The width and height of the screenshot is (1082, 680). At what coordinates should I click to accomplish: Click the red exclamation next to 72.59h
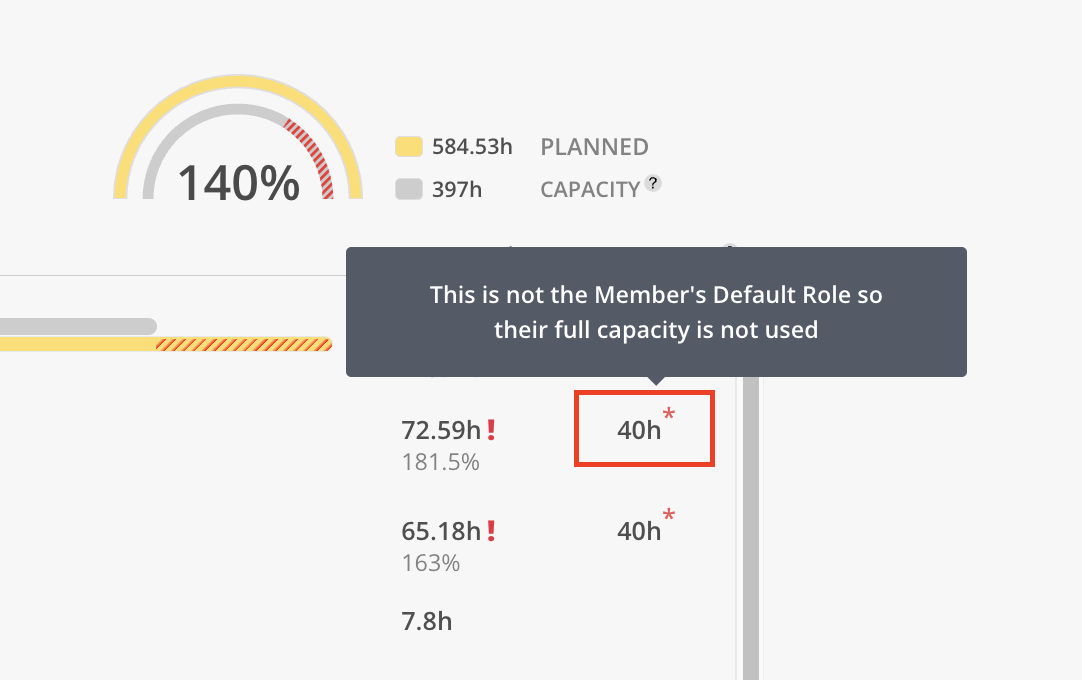click(x=491, y=430)
